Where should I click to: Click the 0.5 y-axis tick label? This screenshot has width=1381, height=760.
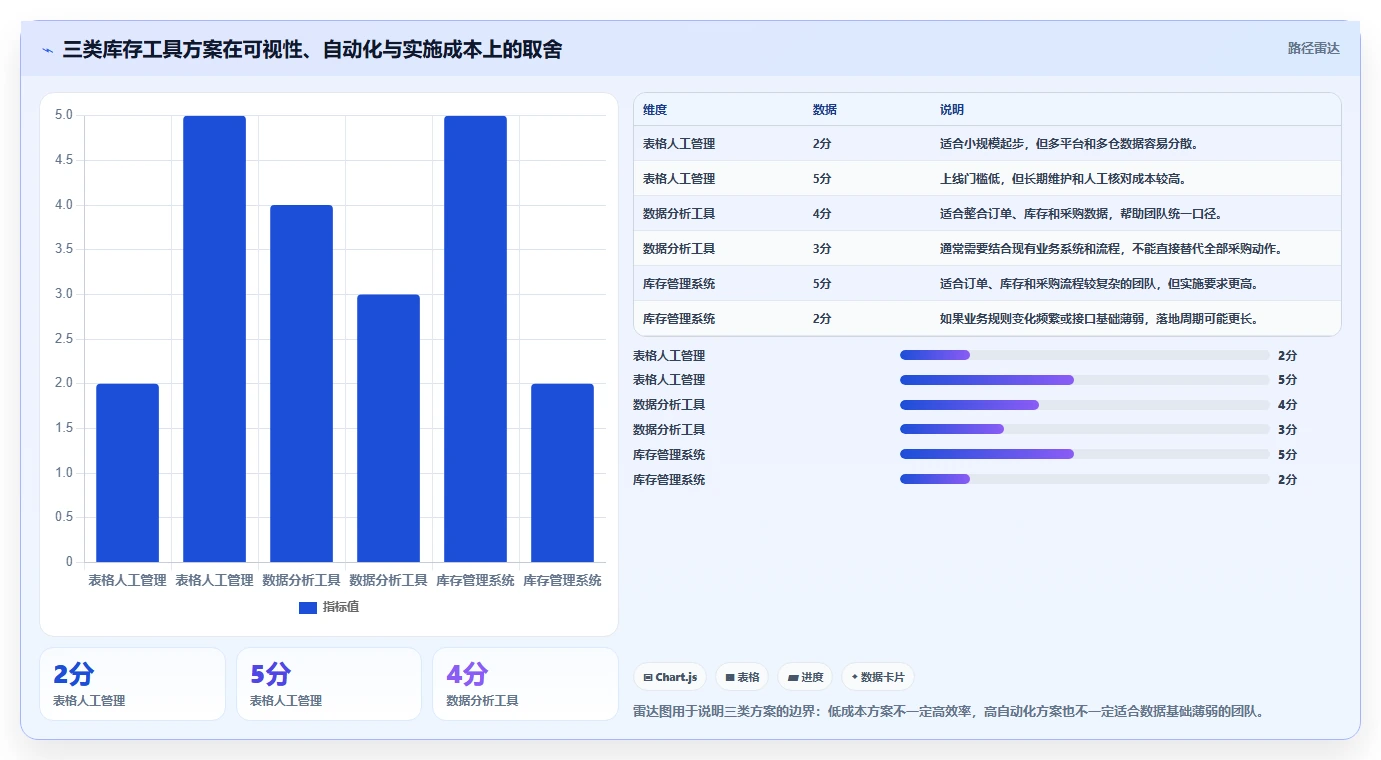(x=63, y=517)
